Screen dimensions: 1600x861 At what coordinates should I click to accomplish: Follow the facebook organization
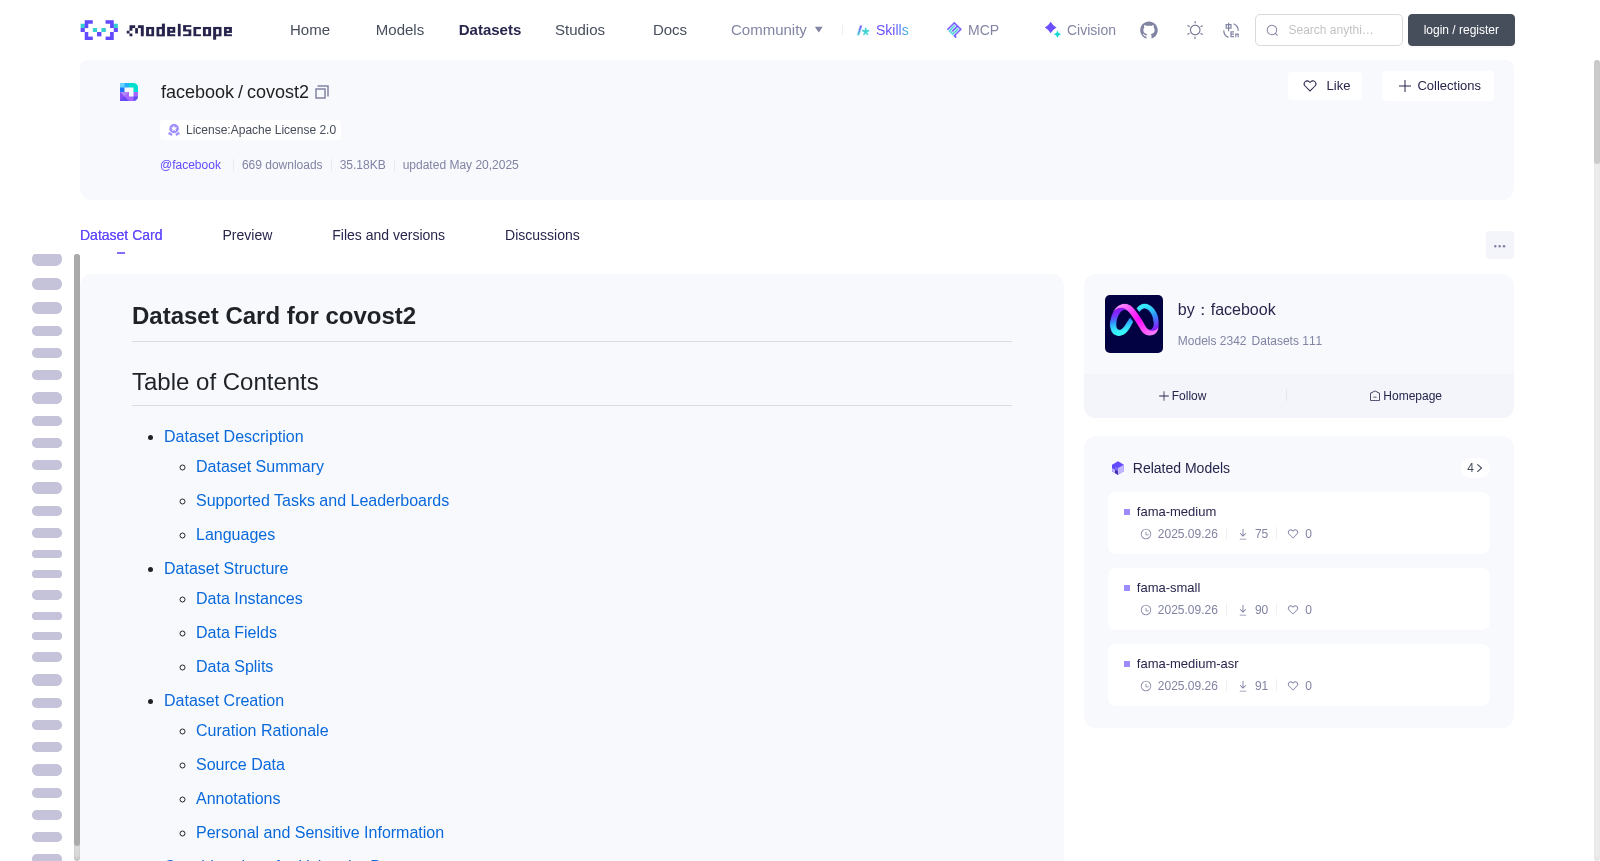coord(1183,396)
